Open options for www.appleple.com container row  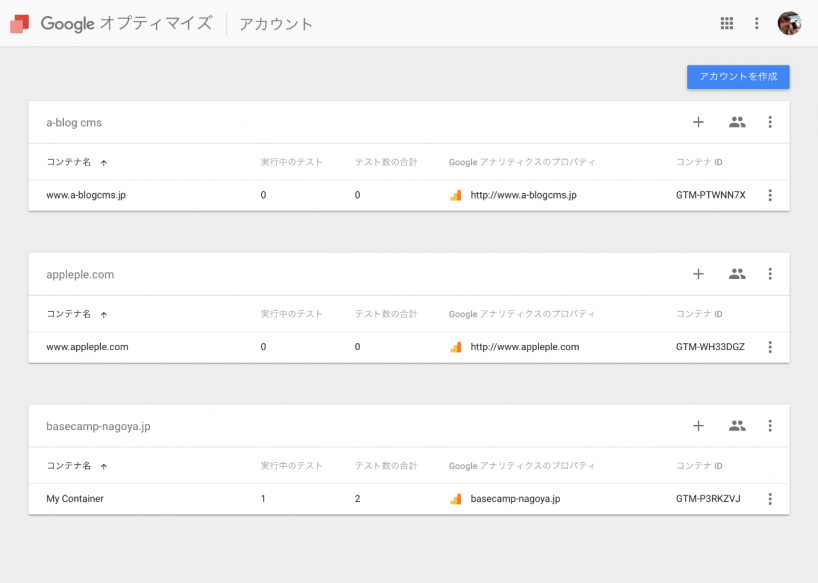(x=770, y=347)
